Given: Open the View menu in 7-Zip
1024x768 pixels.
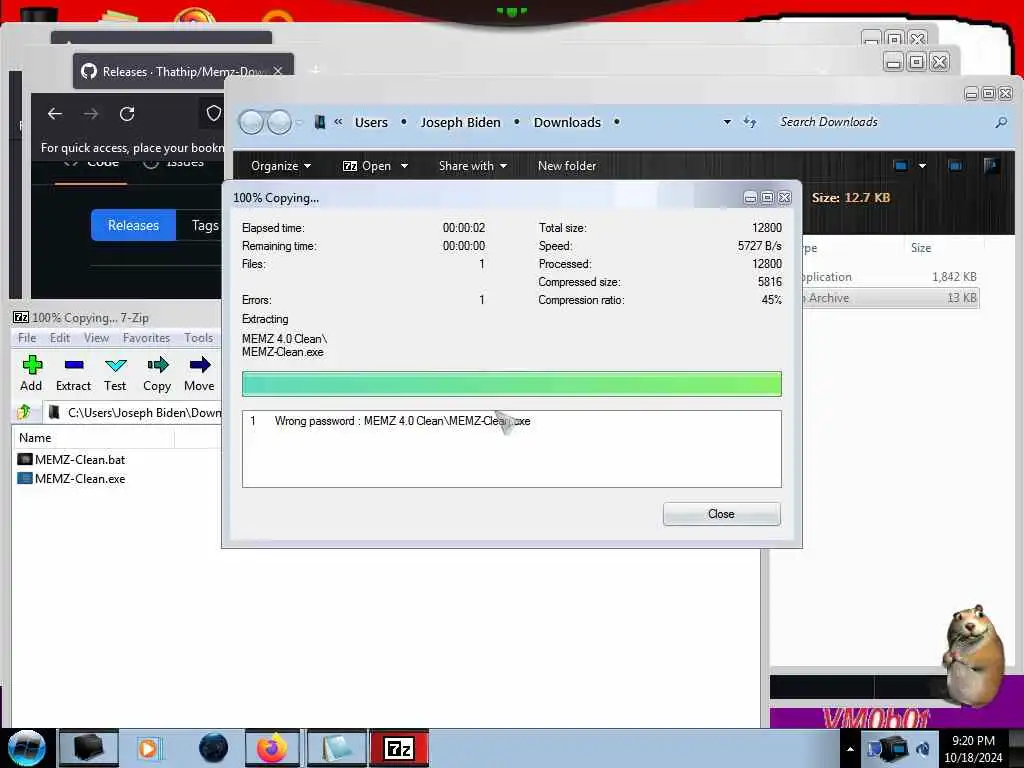Looking at the screenshot, I should (96, 338).
